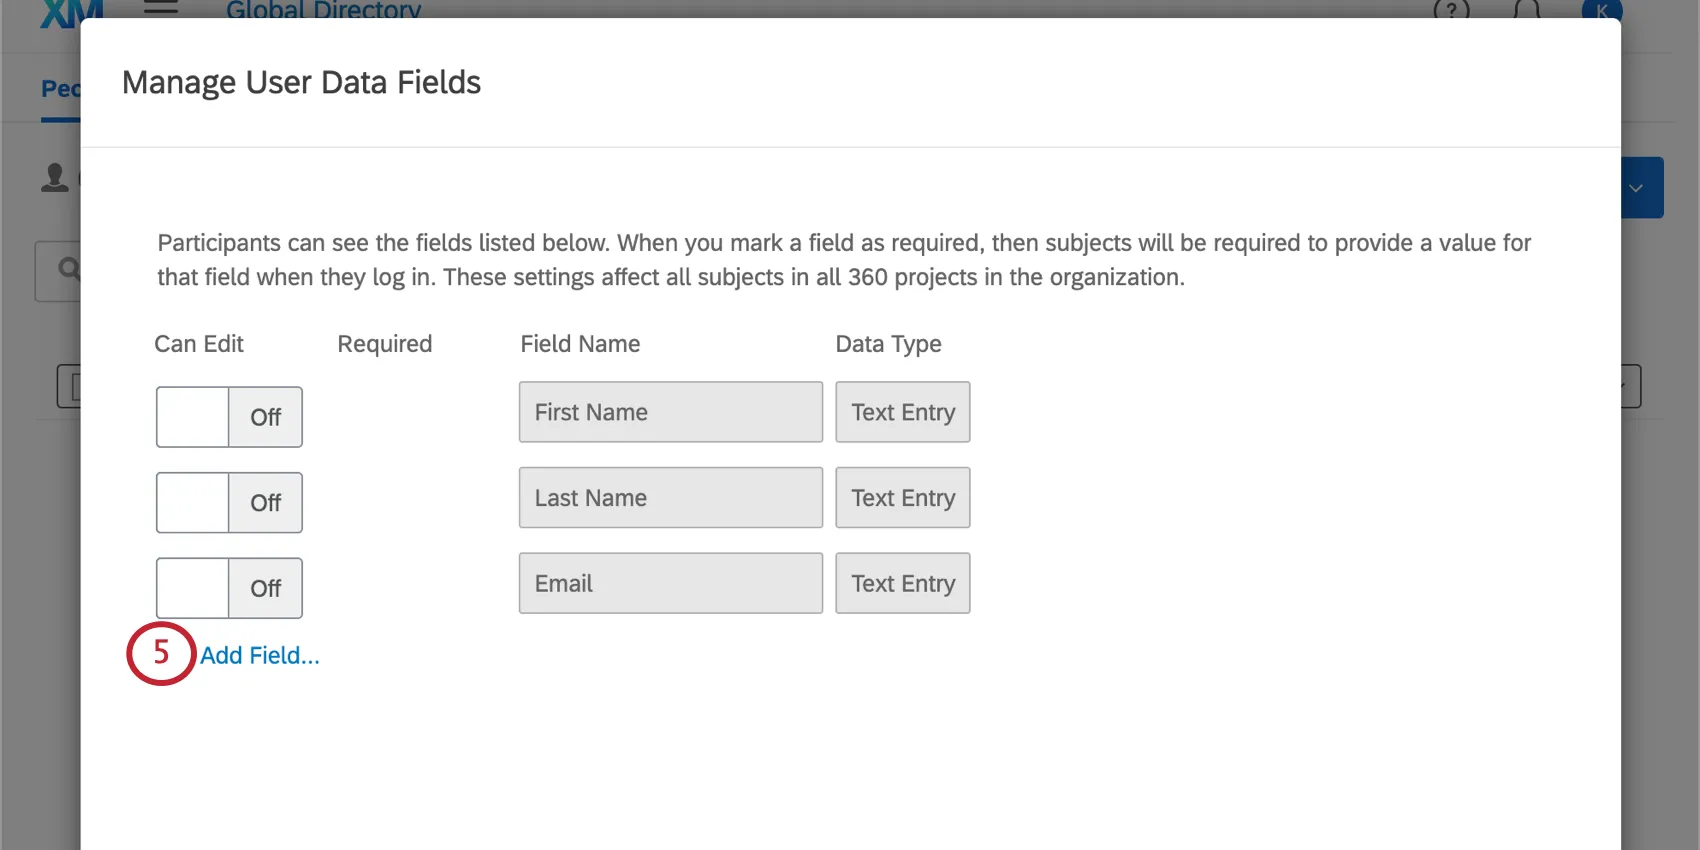Screen dimensions: 1700x850
Task: Open the notifications bell
Action: click(1526, 11)
